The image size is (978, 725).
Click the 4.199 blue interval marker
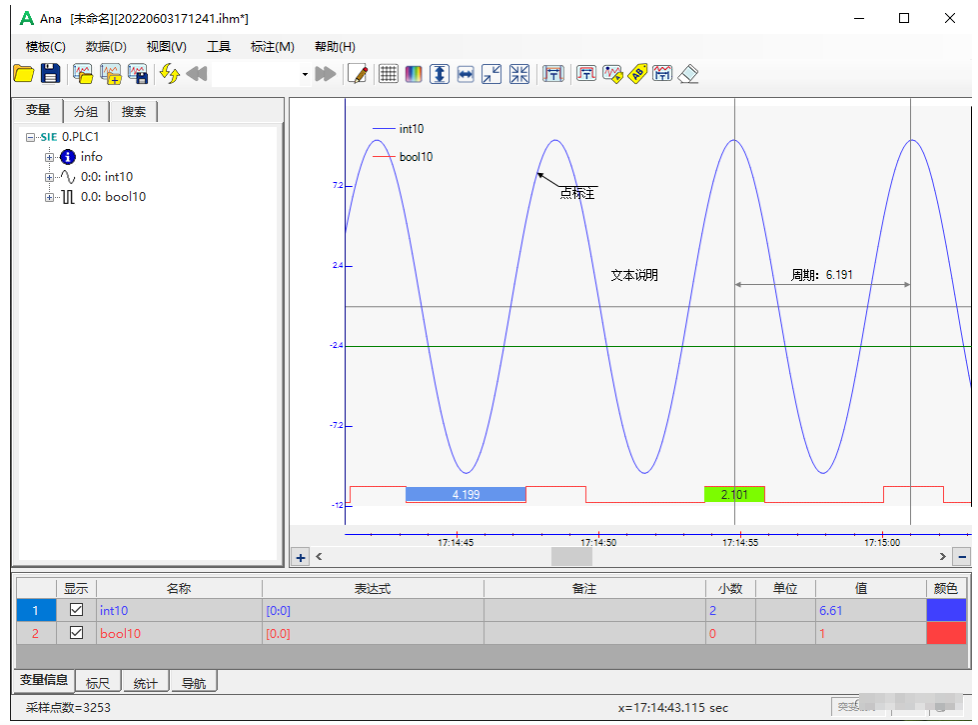[465, 494]
